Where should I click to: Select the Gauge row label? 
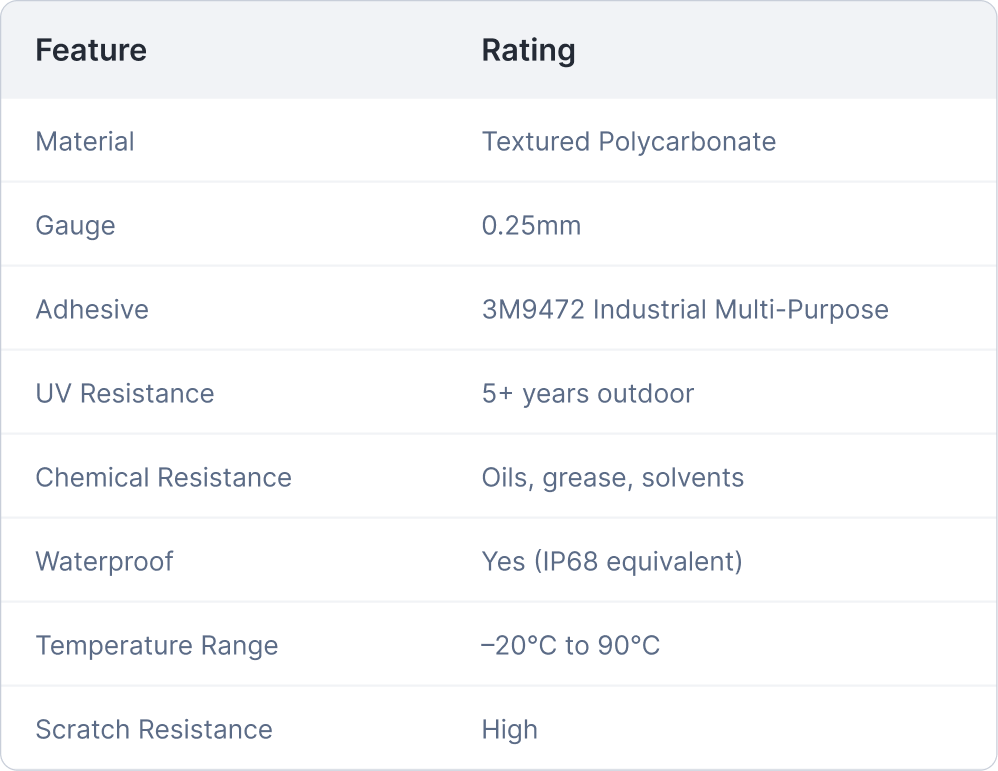coord(75,225)
